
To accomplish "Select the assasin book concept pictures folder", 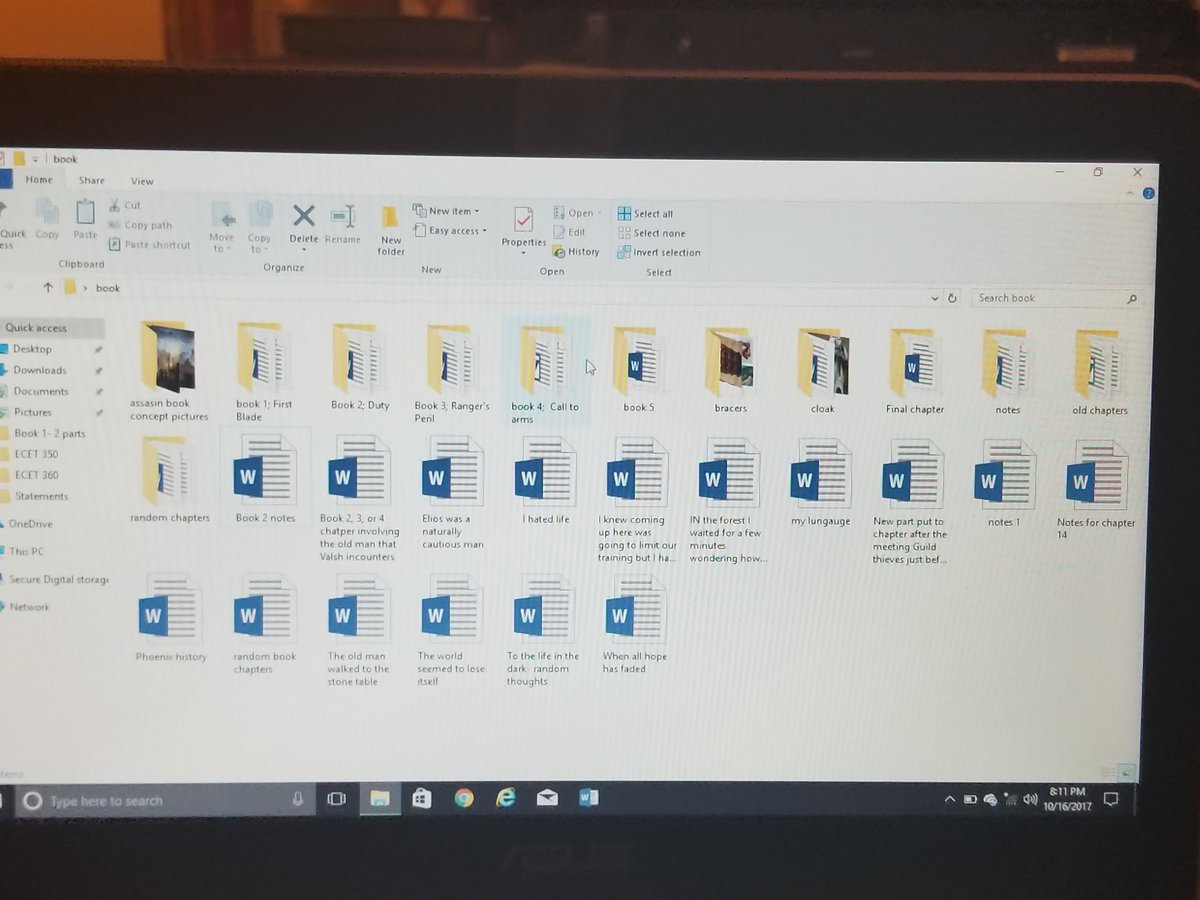I will coord(169,372).
